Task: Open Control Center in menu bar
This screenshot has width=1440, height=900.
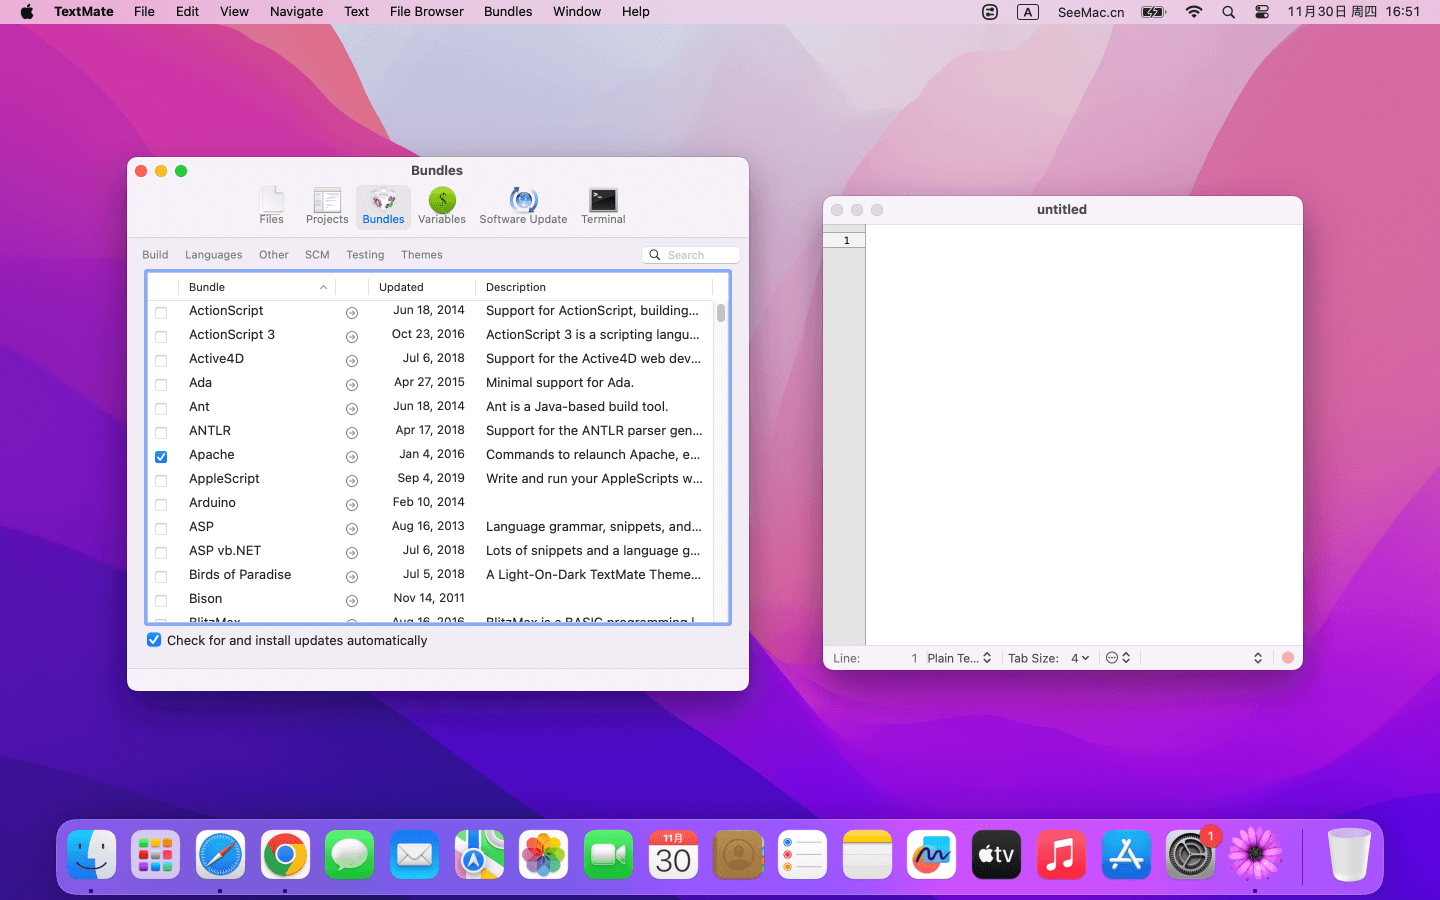Action: click(1262, 12)
